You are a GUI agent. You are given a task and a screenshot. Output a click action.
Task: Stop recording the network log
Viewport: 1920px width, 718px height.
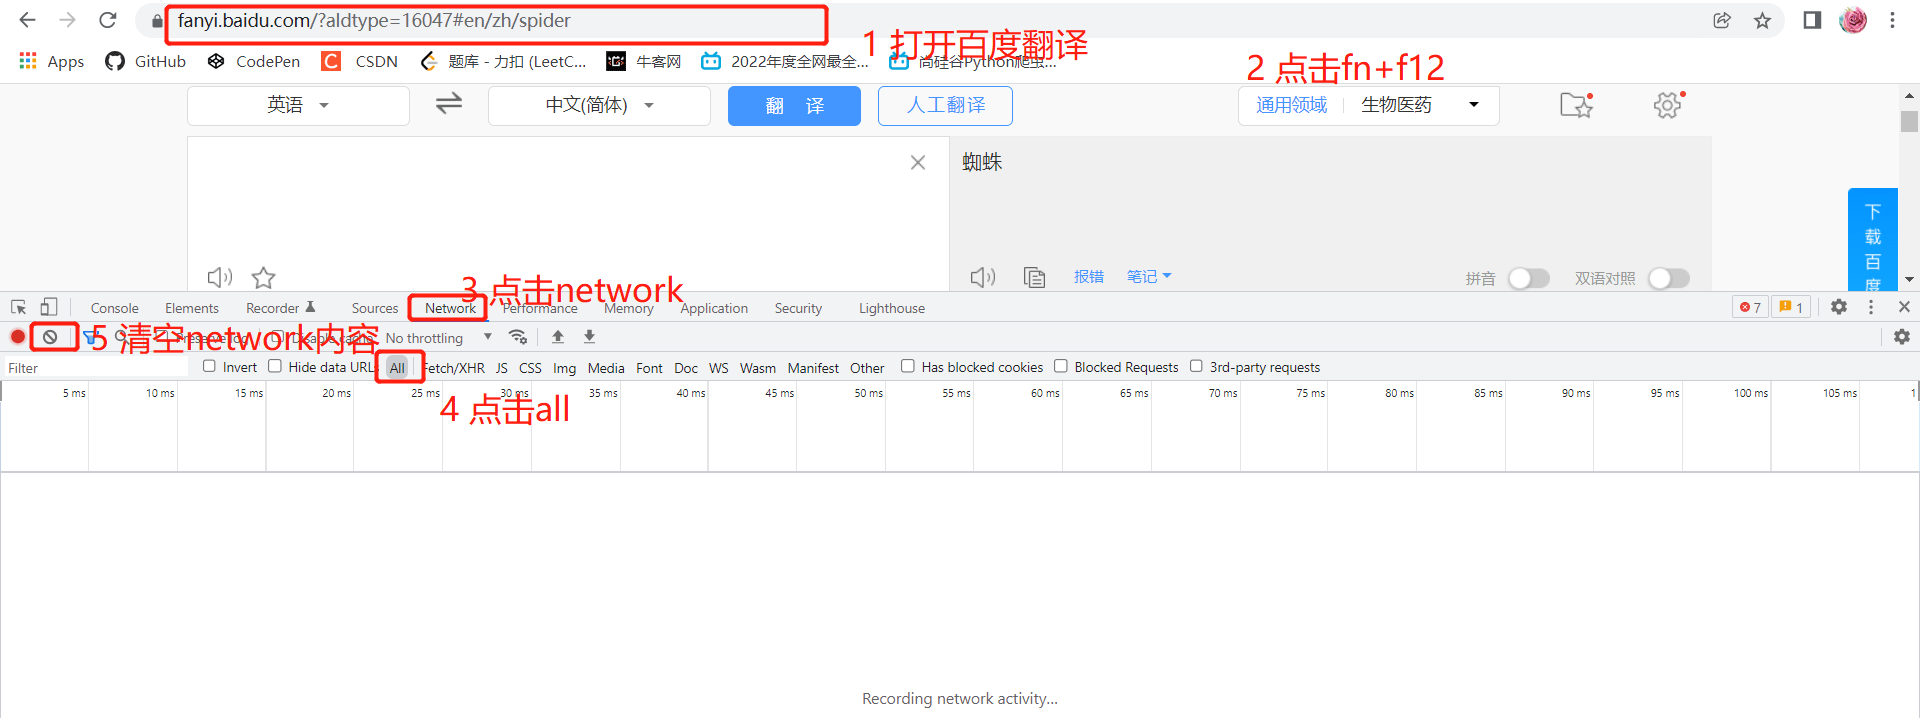18,337
